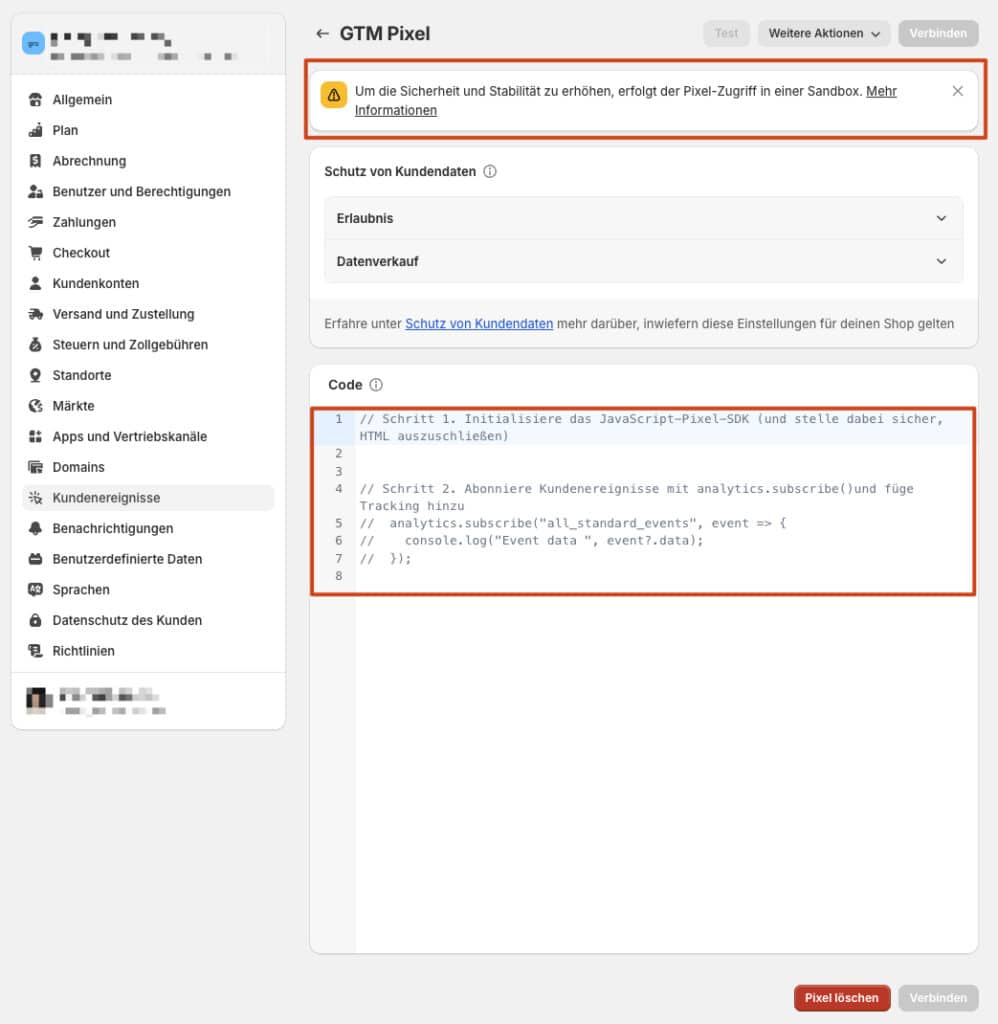Select Kundenereignisse in sidebar
This screenshot has height=1024, width=998.
pyautogui.click(x=148, y=498)
